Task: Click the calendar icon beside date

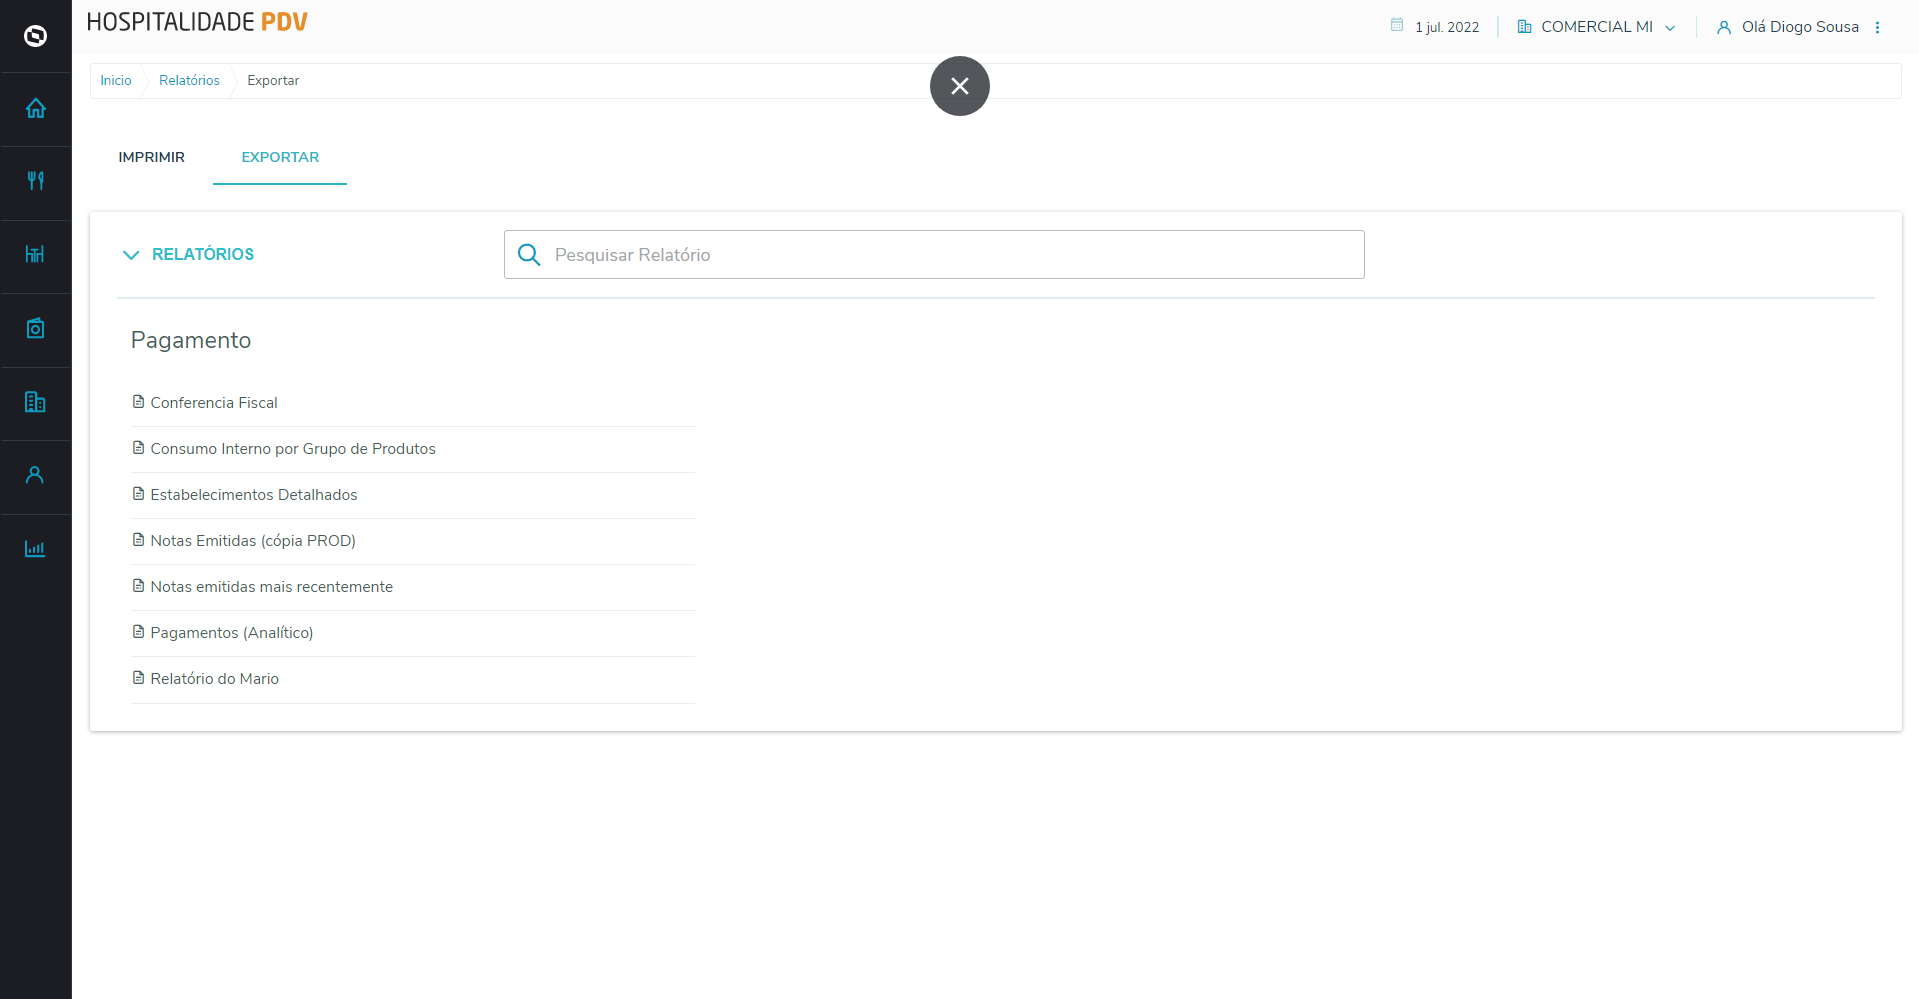Action: [x=1396, y=26]
